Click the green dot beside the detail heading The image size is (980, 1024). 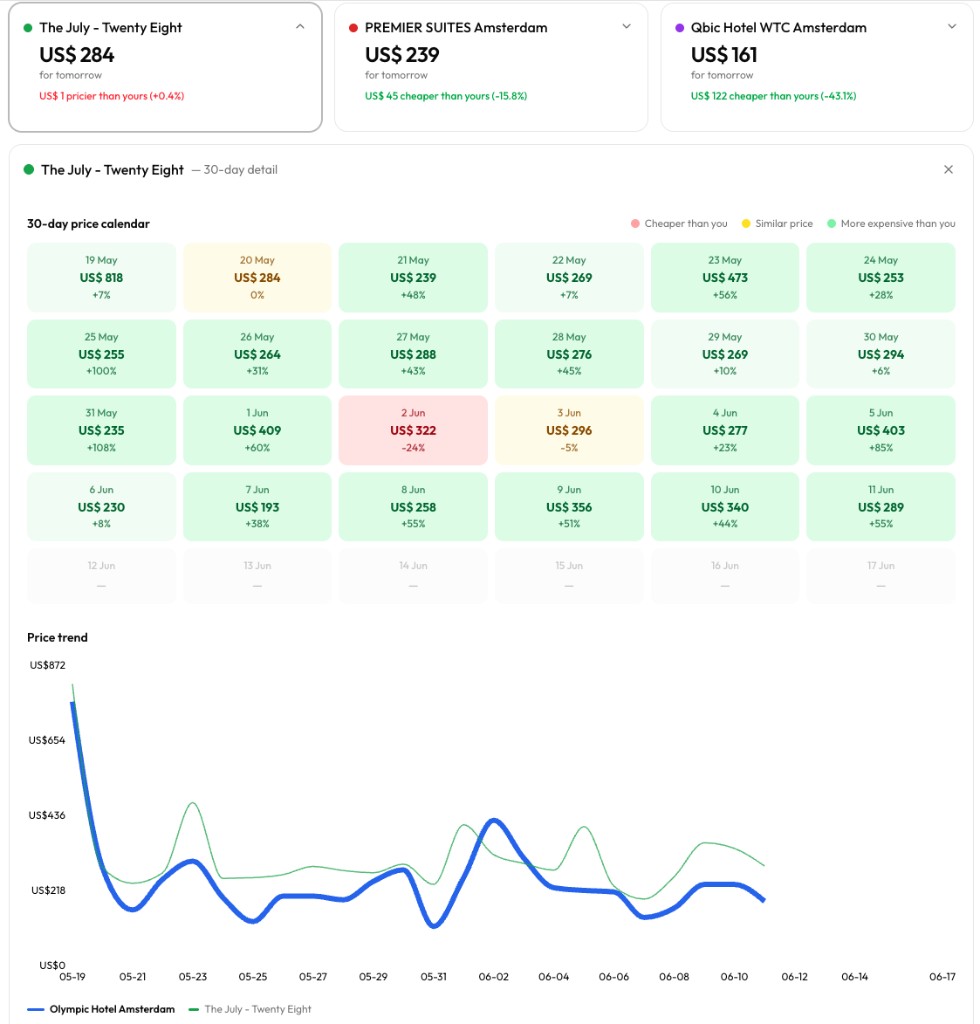pyautogui.click(x=29, y=170)
